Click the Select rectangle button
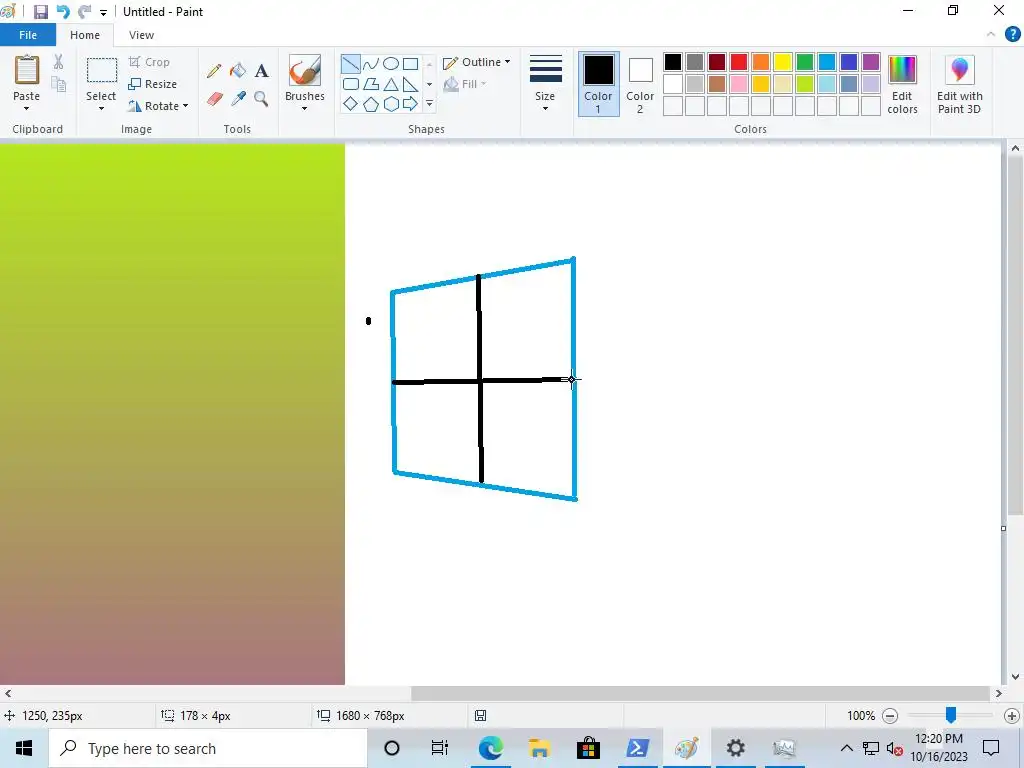 pyautogui.click(x=101, y=71)
